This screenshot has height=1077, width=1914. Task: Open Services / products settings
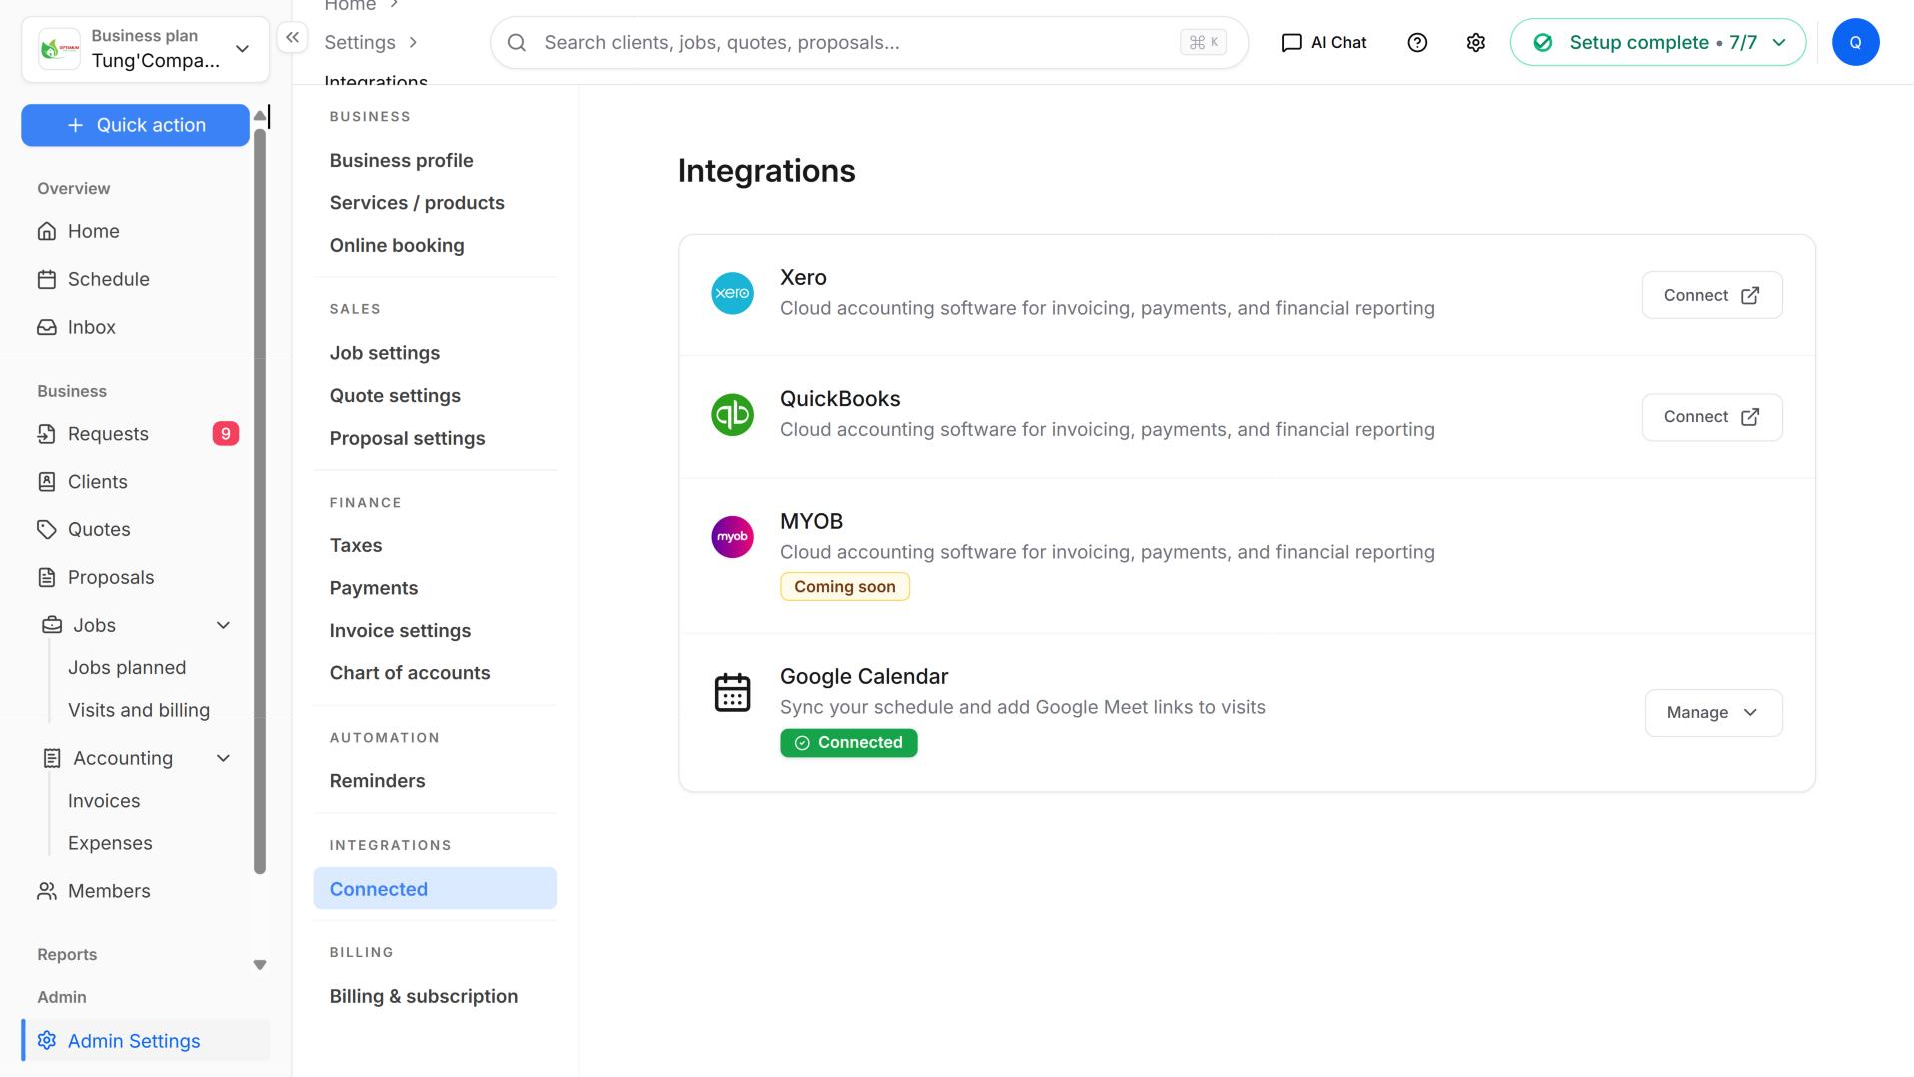coord(417,203)
